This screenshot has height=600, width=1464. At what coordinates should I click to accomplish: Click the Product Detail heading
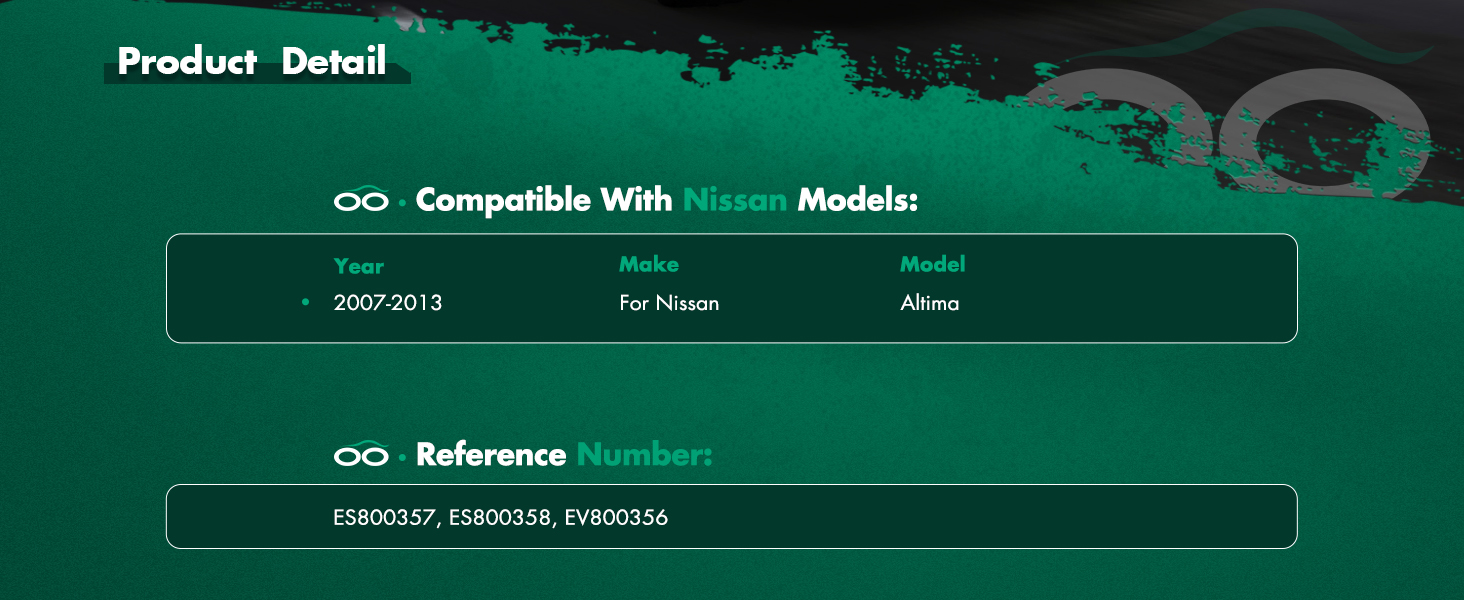click(252, 61)
